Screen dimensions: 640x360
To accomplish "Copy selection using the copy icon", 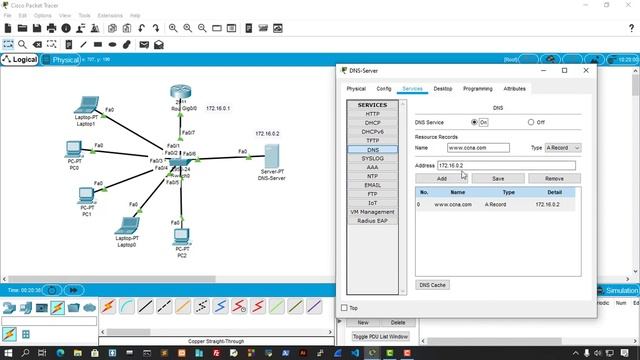I will (112, 28).
